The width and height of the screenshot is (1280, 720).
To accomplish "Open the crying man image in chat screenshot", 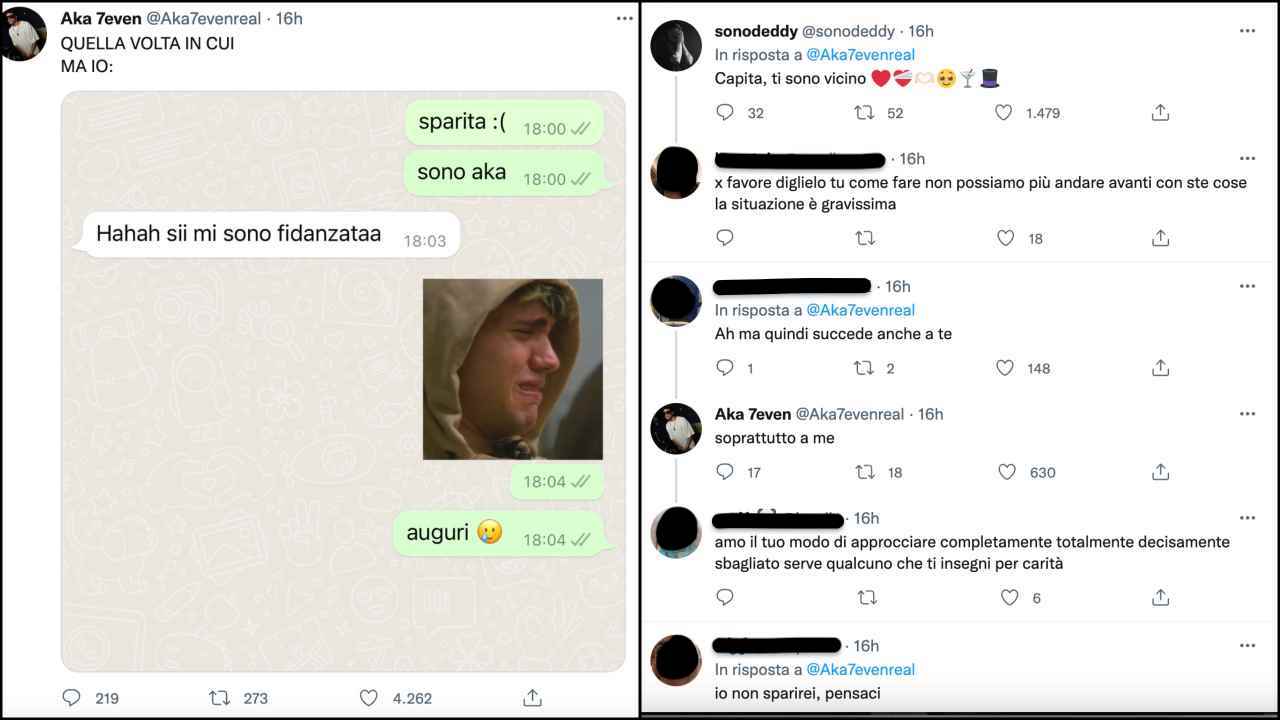I will (x=513, y=369).
